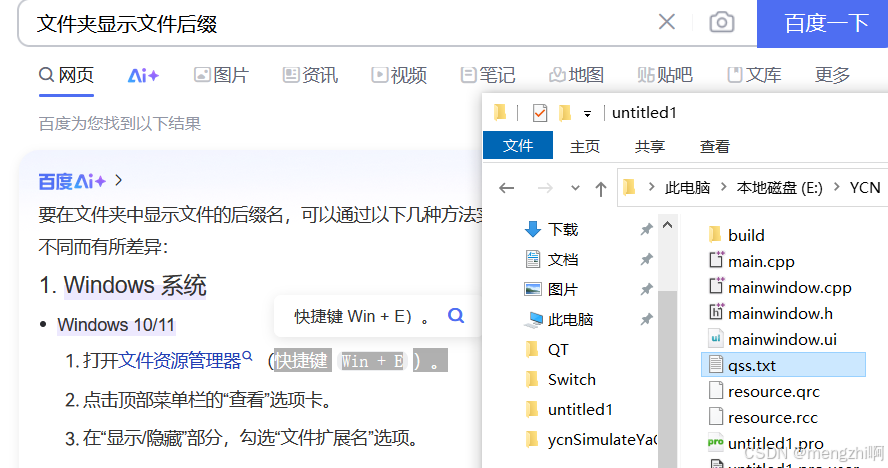Viewport: 888px width, 468px height.
Task: Go up one folder level
Action: [601, 189]
